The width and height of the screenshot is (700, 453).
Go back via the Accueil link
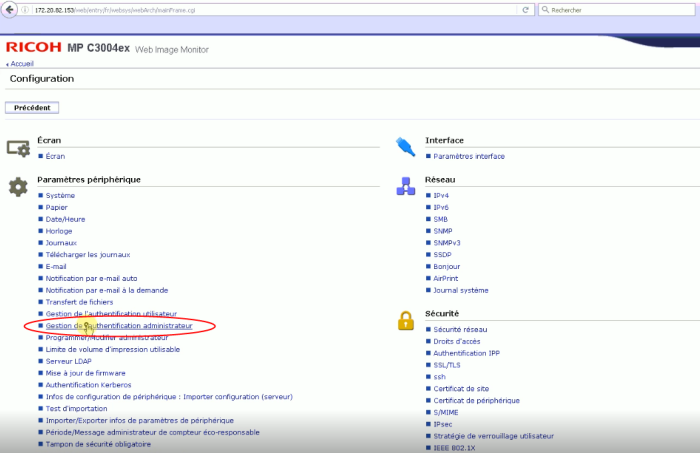(21, 63)
